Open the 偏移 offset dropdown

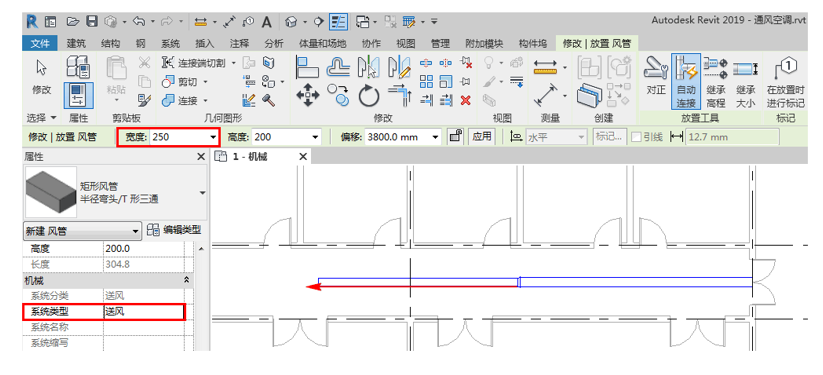[x=435, y=138]
